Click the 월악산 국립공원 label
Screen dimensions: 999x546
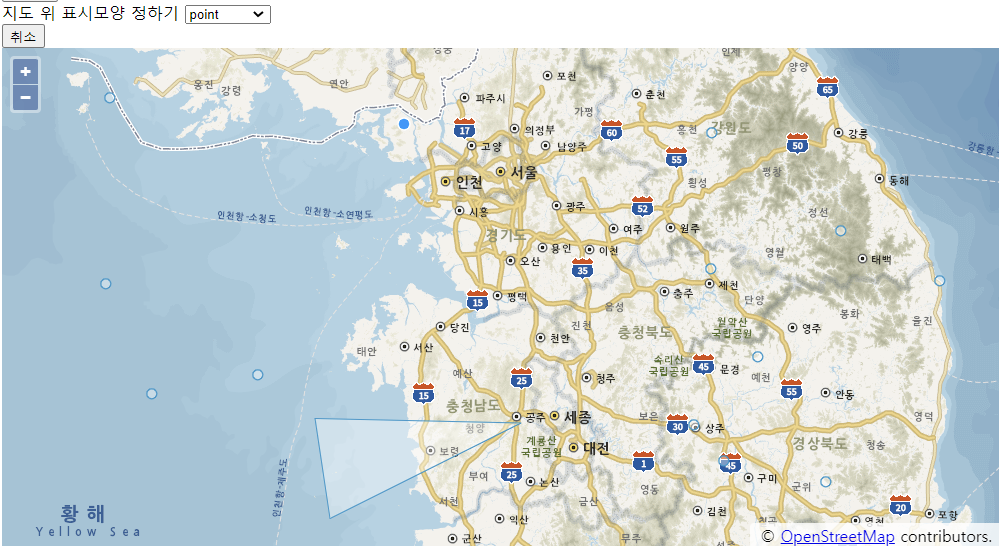731,327
